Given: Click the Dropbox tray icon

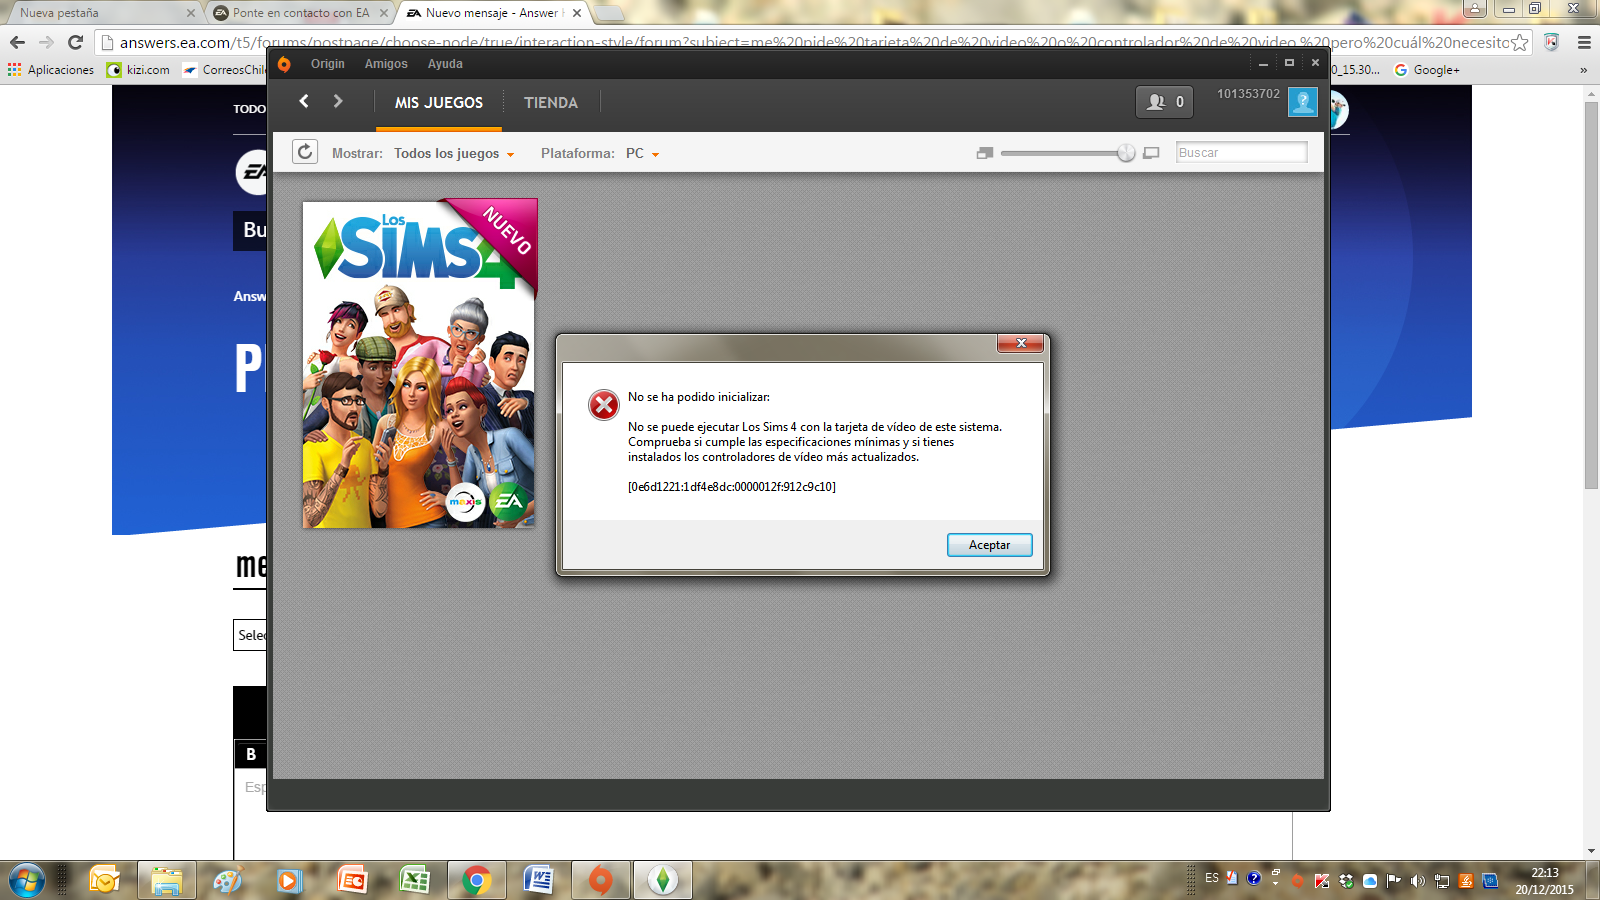Looking at the screenshot, I should [1346, 881].
